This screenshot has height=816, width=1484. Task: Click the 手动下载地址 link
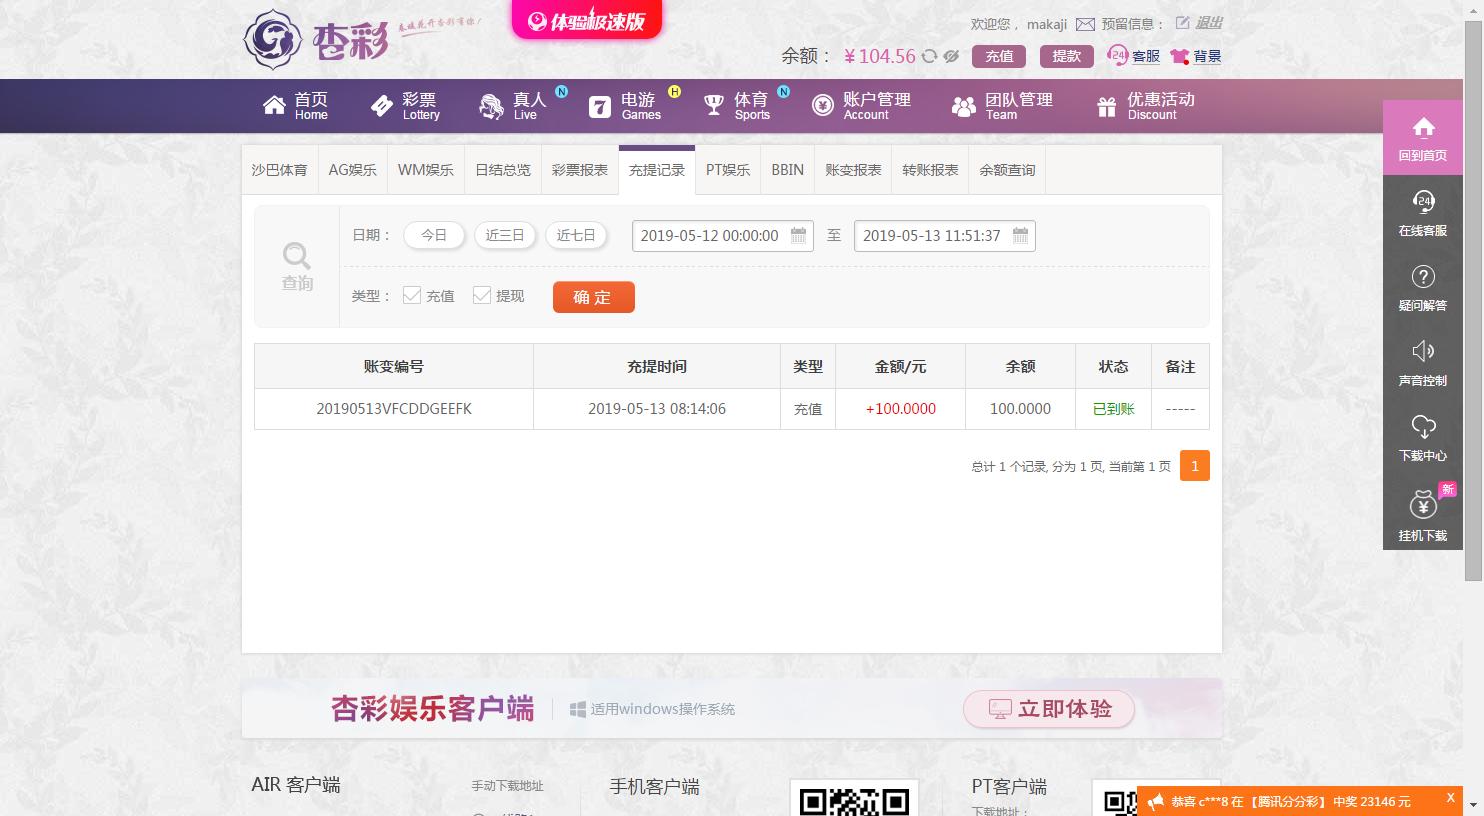[x=507, y=786]
